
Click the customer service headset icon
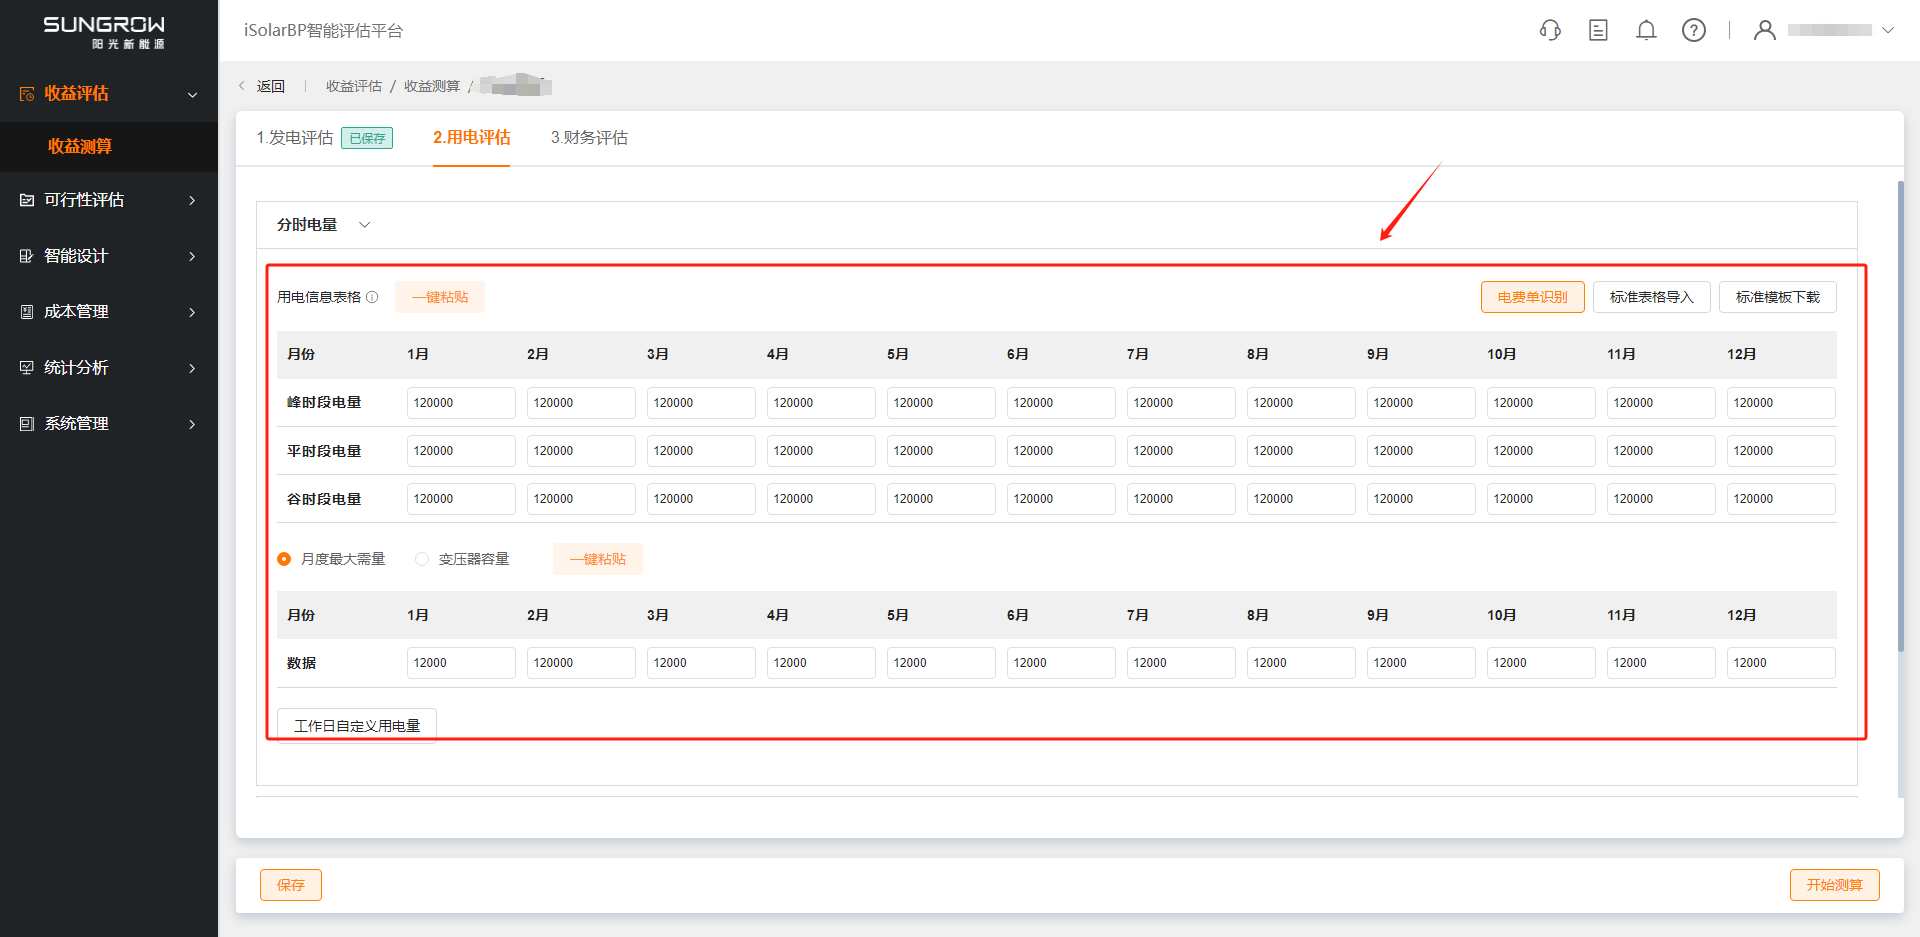pos(1550,30)
